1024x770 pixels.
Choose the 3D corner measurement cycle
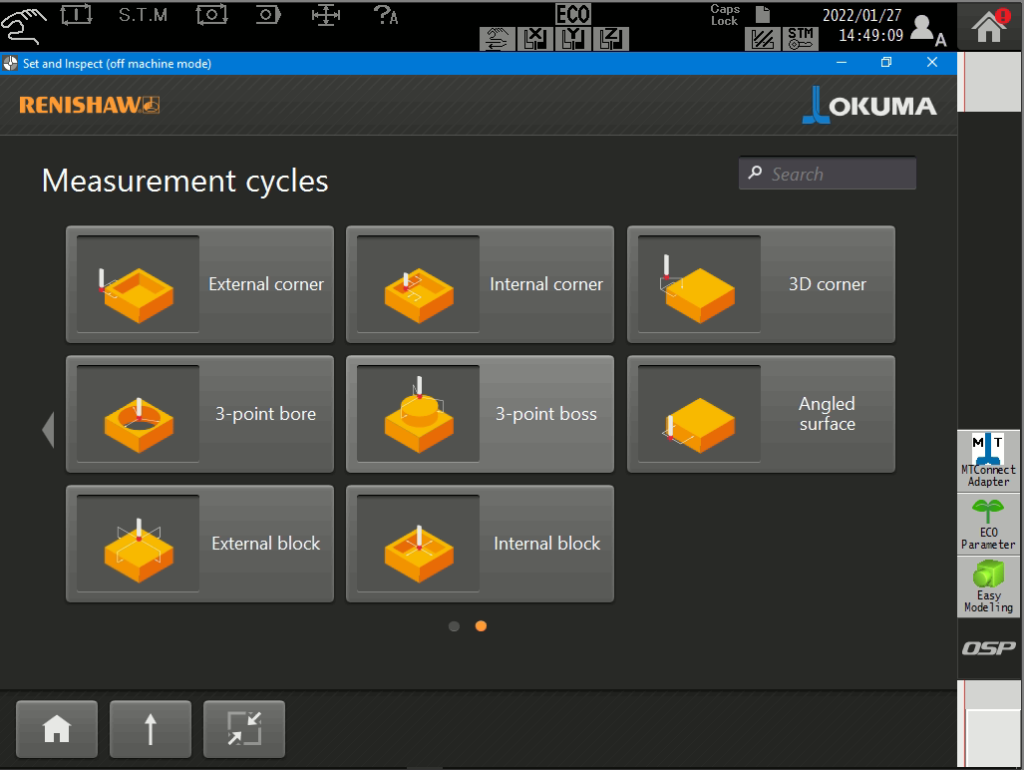pyautogui.click(x=761, y=285)
